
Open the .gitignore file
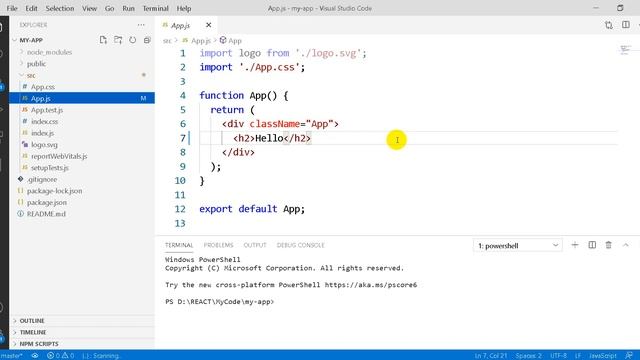pyautogui.click(x=42, y=179)
